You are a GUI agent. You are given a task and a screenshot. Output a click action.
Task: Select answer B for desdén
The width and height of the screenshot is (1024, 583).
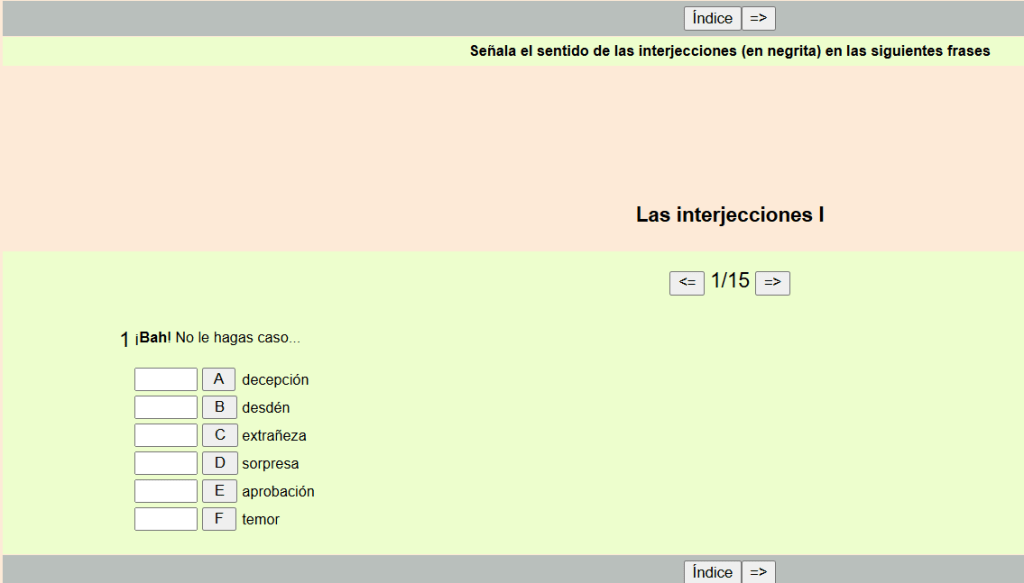(219, 408)
